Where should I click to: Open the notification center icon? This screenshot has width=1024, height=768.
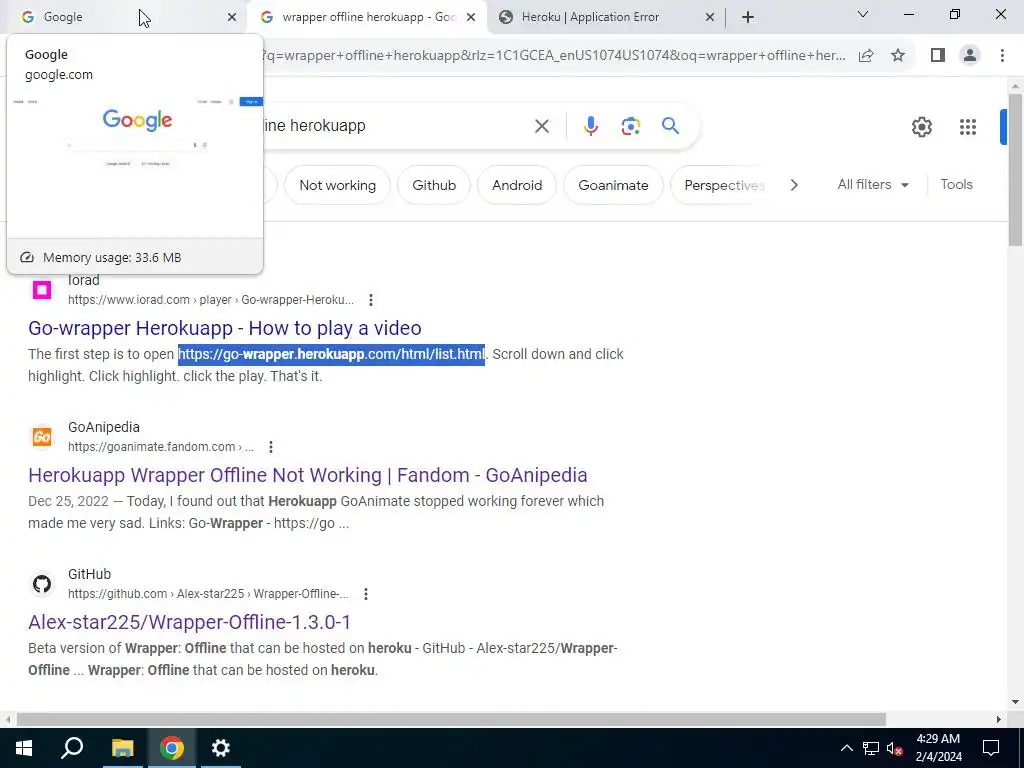(991, 748)
